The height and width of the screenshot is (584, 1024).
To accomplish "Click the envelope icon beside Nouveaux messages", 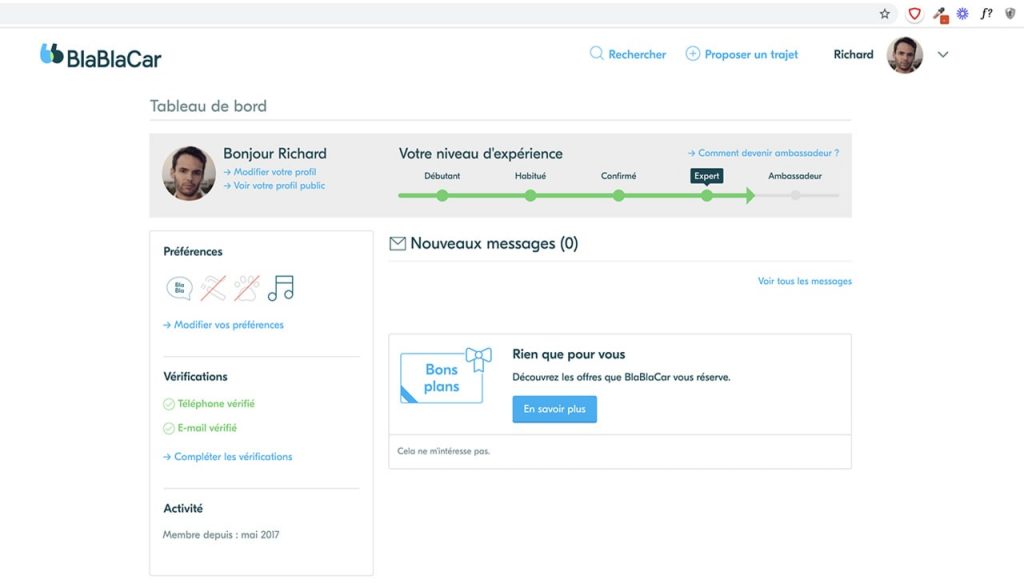I will (x=398, y=244).
